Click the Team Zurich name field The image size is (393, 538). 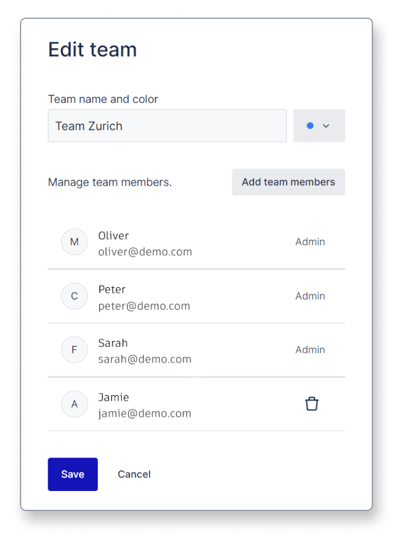(167, 126)
